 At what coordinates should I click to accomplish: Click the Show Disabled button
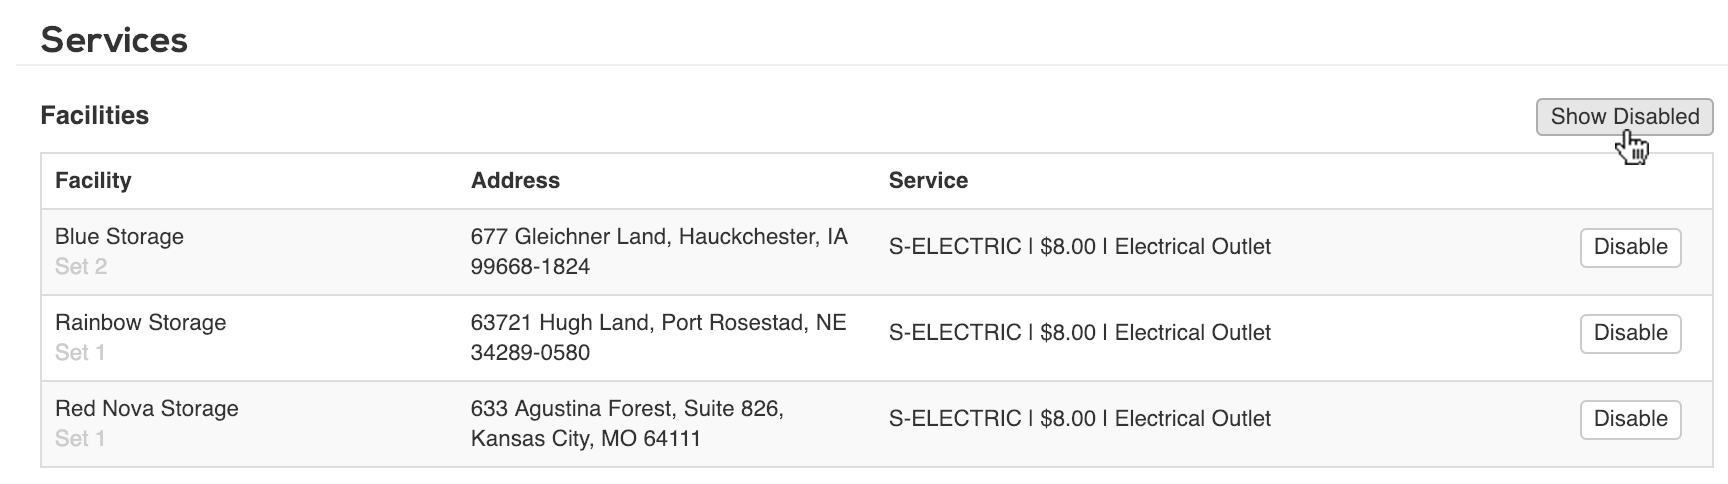1624,116
